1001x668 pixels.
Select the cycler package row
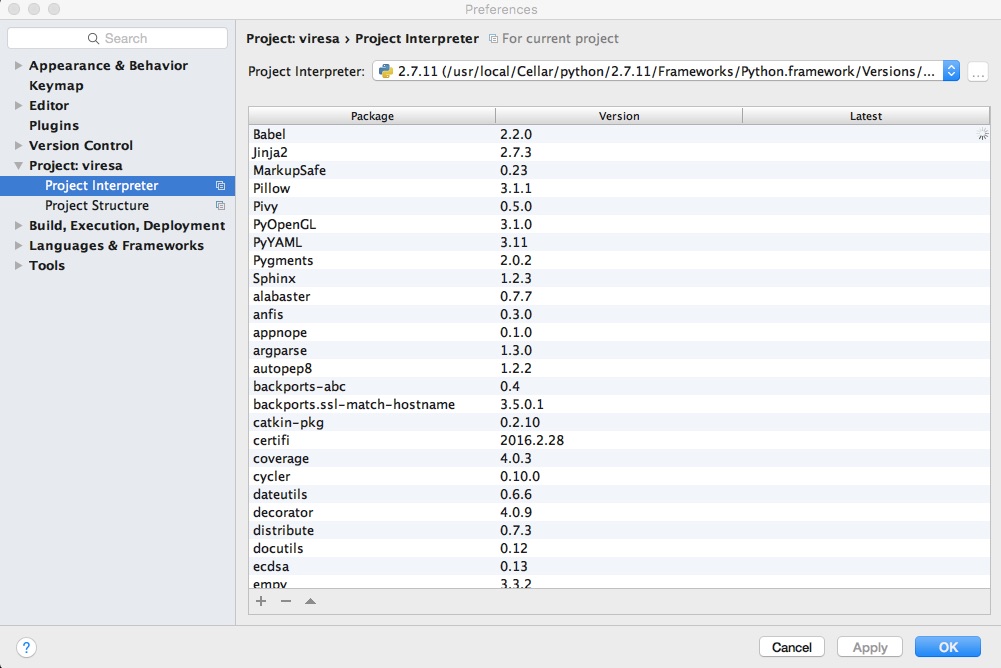pos(619,476)
